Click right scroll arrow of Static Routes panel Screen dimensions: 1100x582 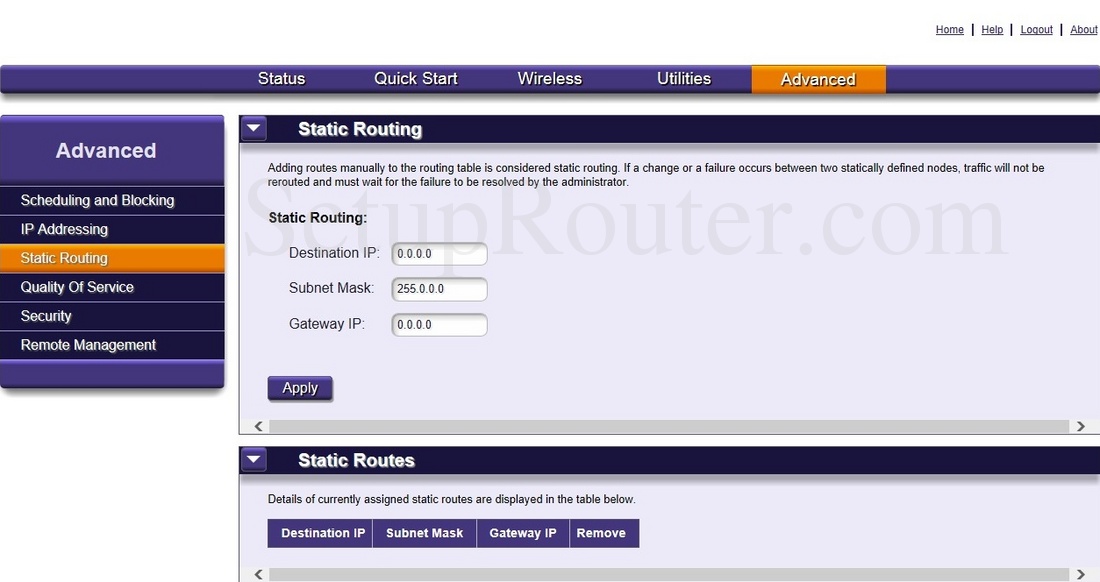(x=1080, y=574)
